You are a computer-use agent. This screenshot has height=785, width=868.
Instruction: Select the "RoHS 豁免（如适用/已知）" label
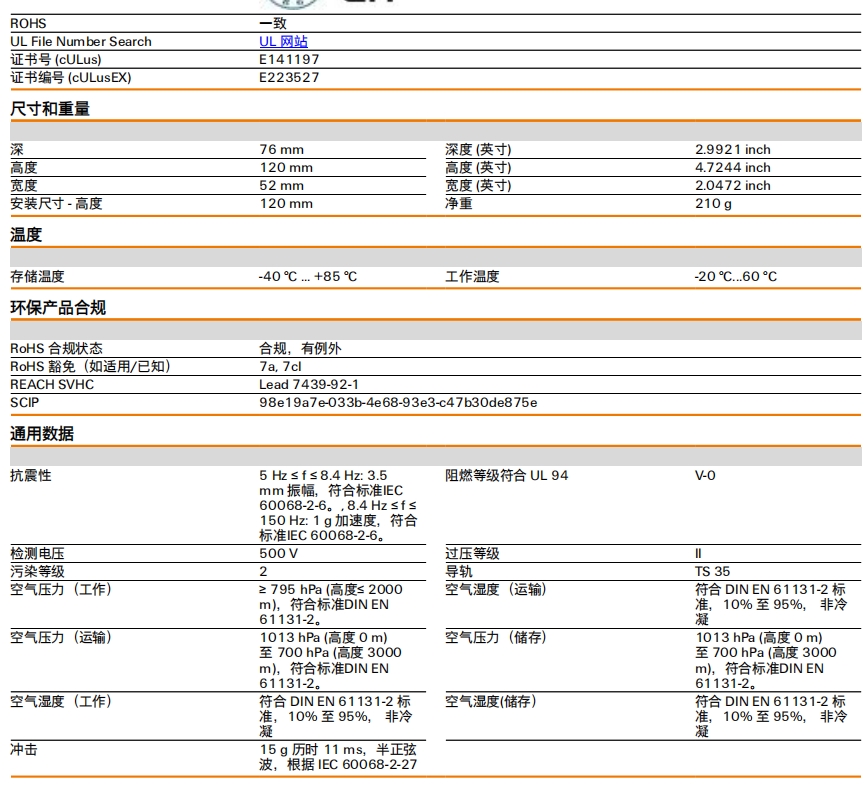point(91,366)
